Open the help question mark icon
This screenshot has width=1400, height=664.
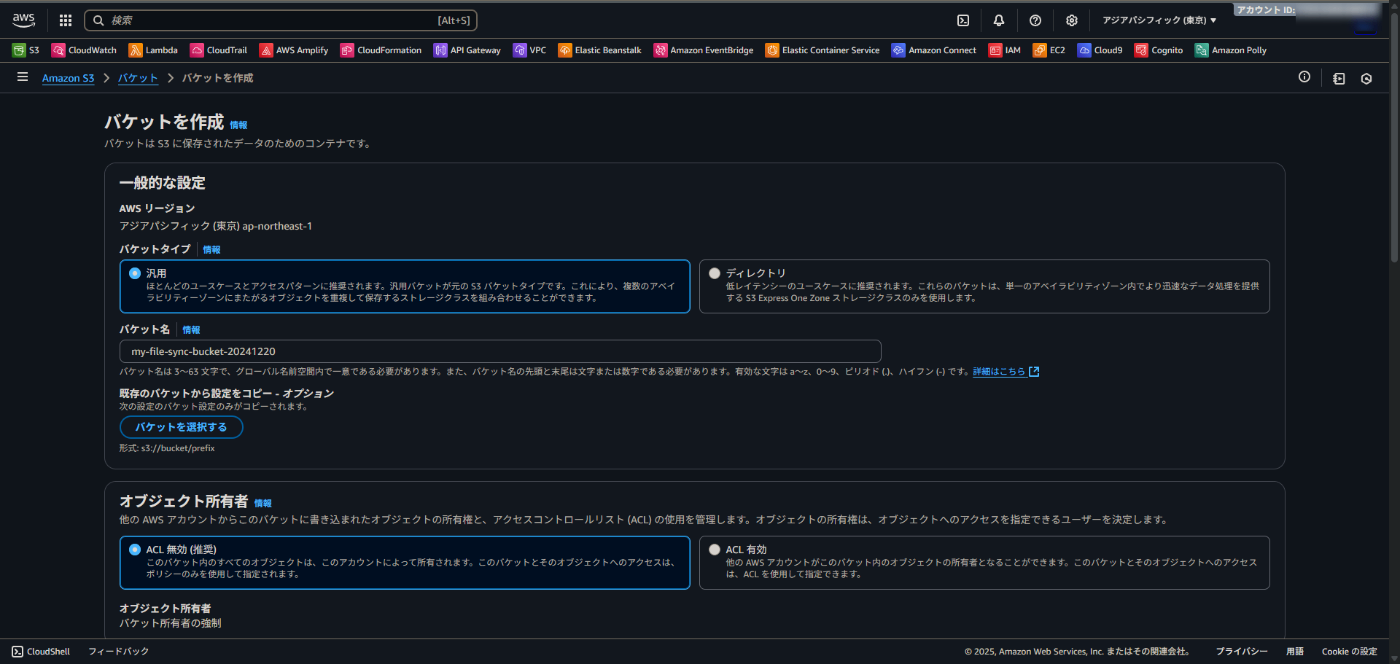pyautogui.click(x=1035, y=20)
